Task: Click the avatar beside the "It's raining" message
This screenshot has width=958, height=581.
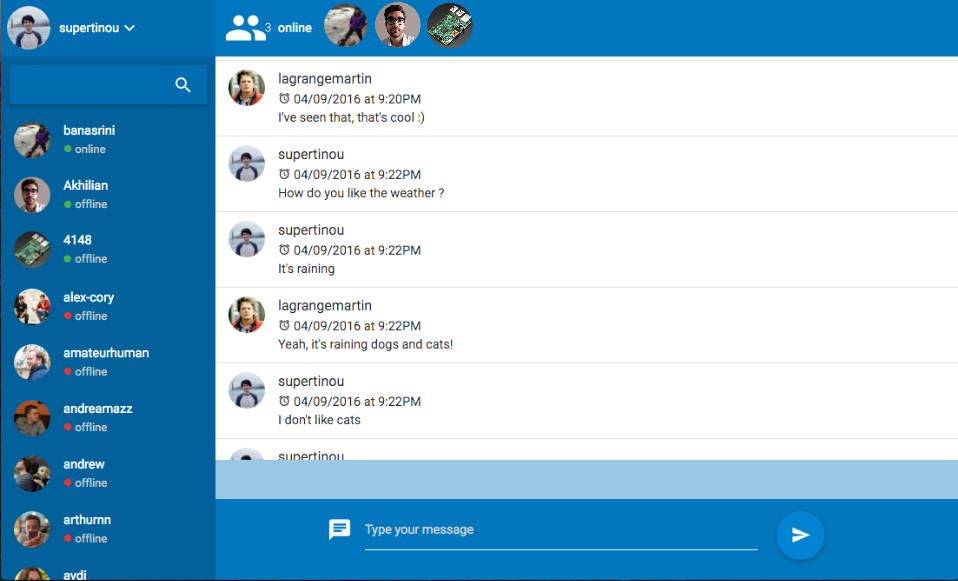Action: coord(246,239)
